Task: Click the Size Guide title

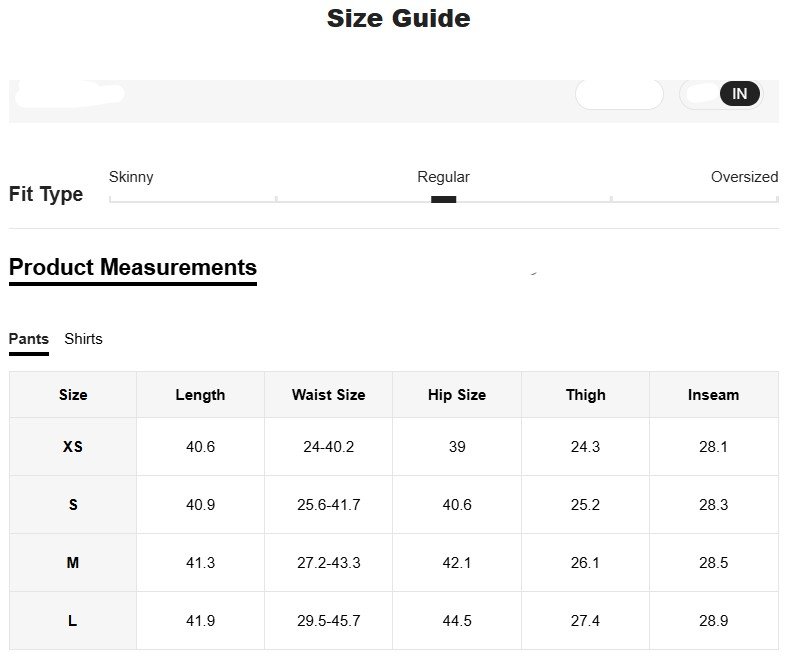Action: 398,18
